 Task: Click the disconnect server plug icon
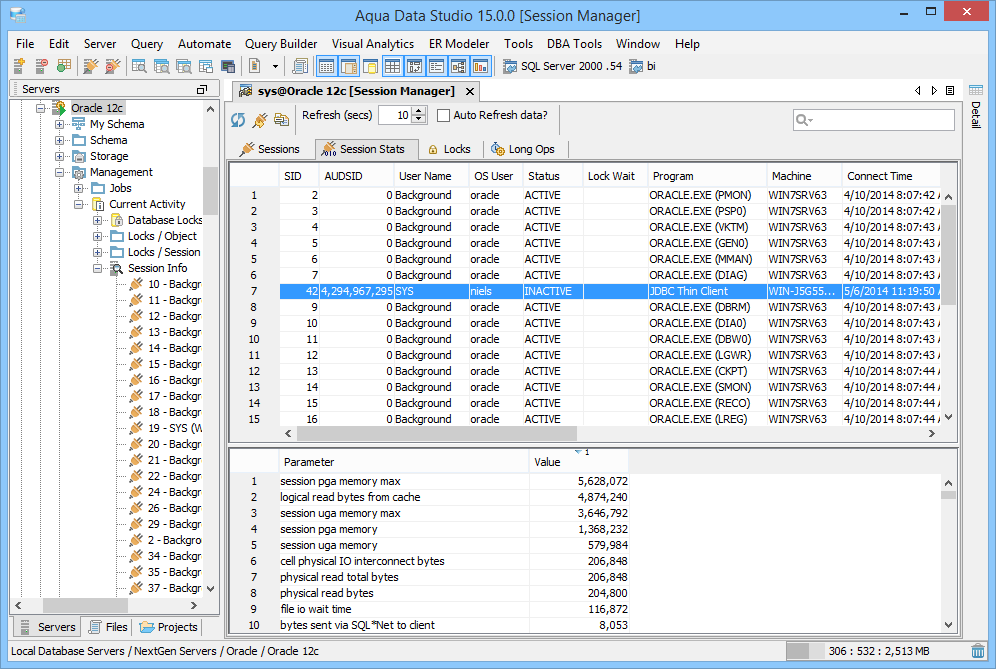coord(112,65)
